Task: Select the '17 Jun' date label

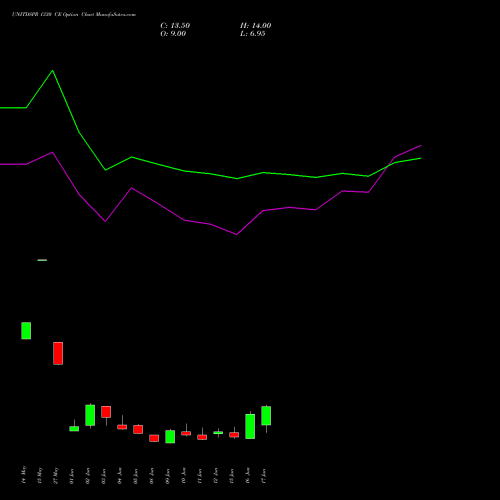Action: [263, 475]
